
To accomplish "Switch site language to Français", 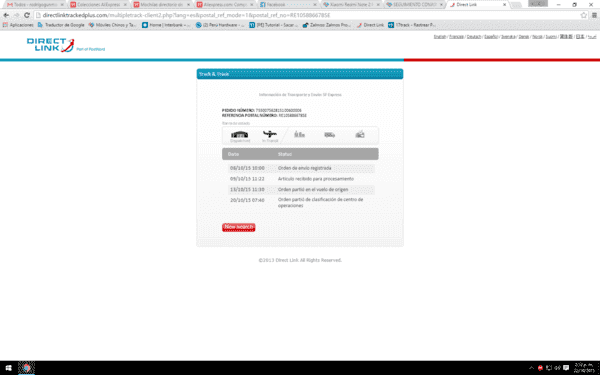I will (x=456, y=37).
